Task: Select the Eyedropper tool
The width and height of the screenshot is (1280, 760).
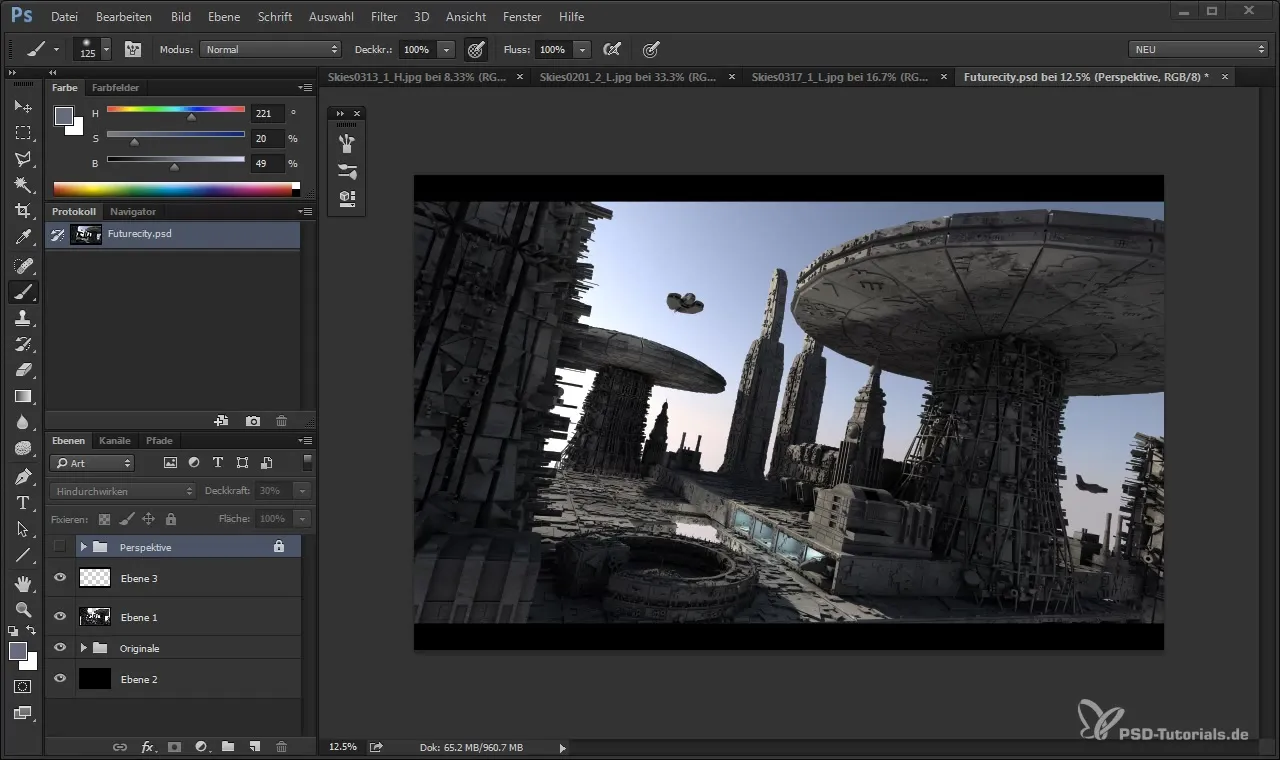Action: click(23, 238)
